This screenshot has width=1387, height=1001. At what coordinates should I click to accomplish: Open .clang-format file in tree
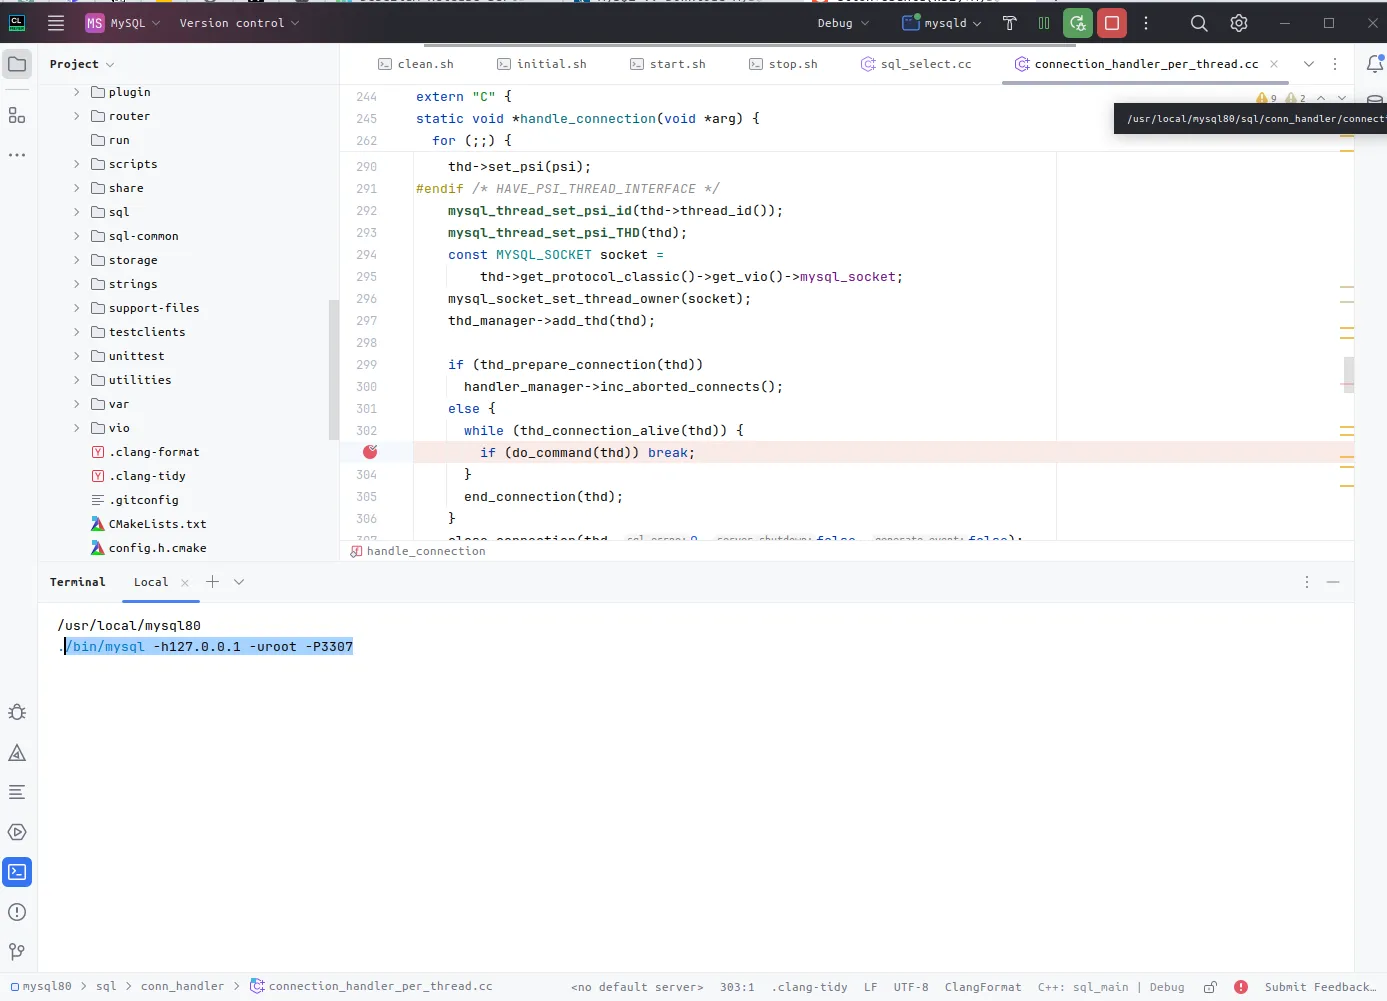click(146, 452)
